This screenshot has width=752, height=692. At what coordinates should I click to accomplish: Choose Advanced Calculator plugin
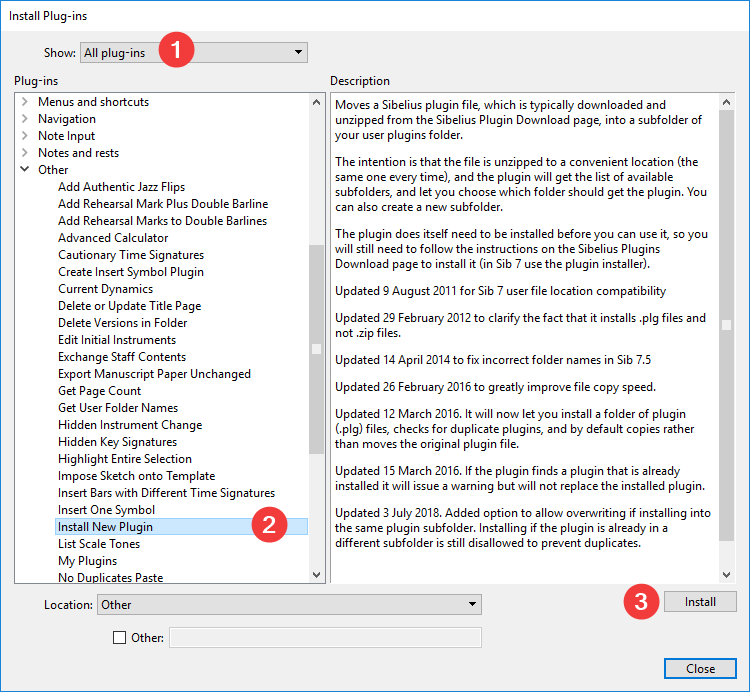(x=113, y=238)
